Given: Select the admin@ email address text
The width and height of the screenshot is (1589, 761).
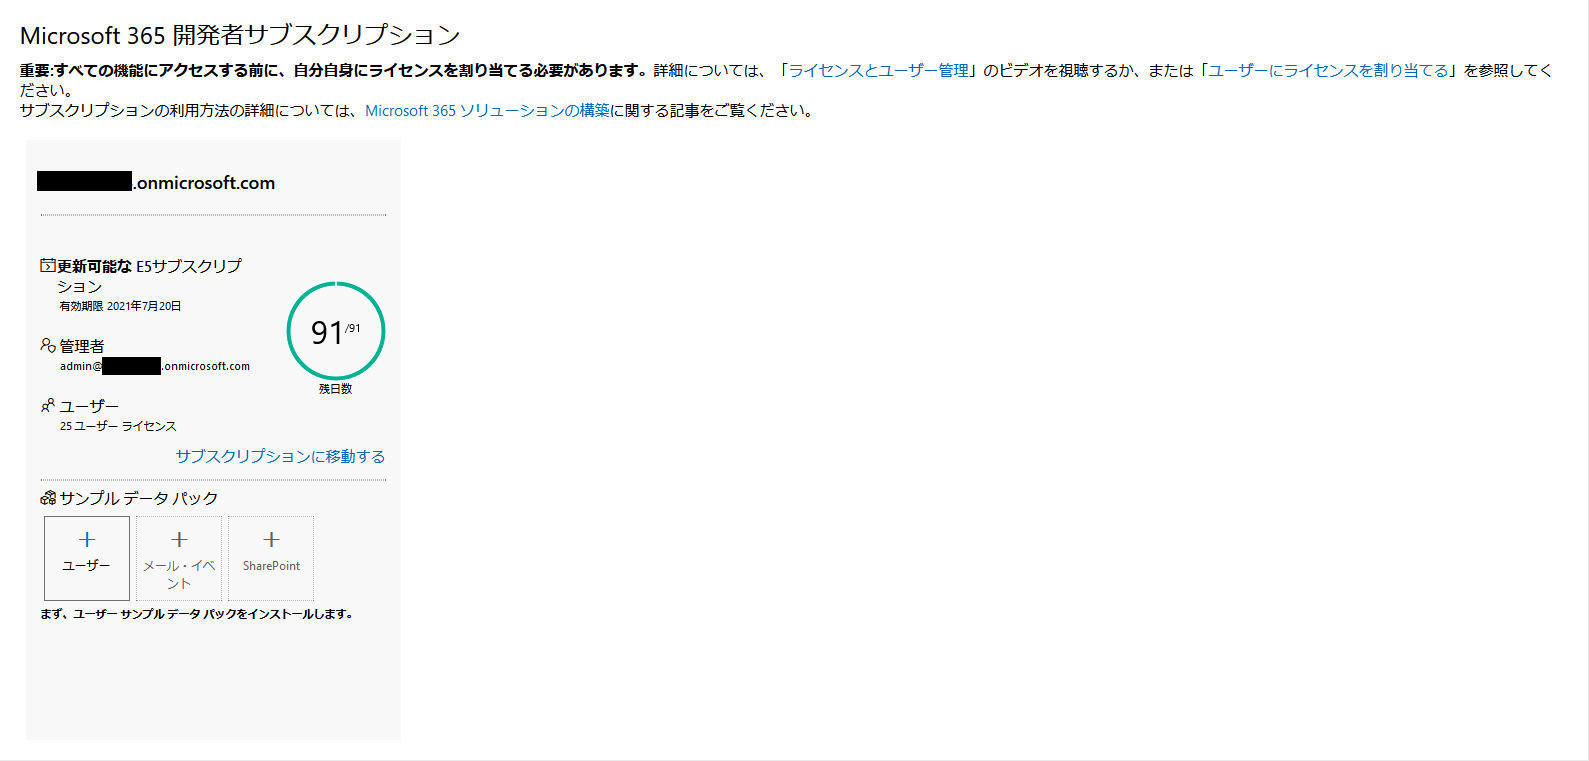Looking at the screenshot, I should 155,366.
